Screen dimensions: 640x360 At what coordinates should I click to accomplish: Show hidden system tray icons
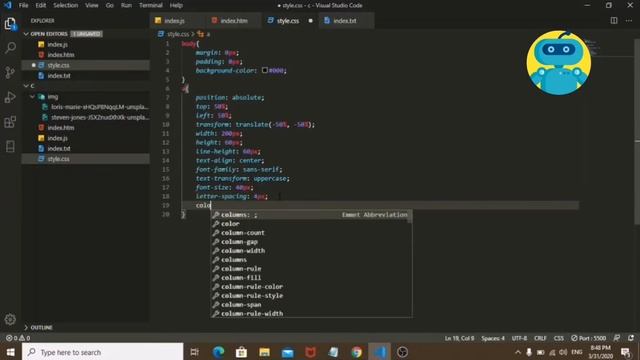click(x=518, y=352)
